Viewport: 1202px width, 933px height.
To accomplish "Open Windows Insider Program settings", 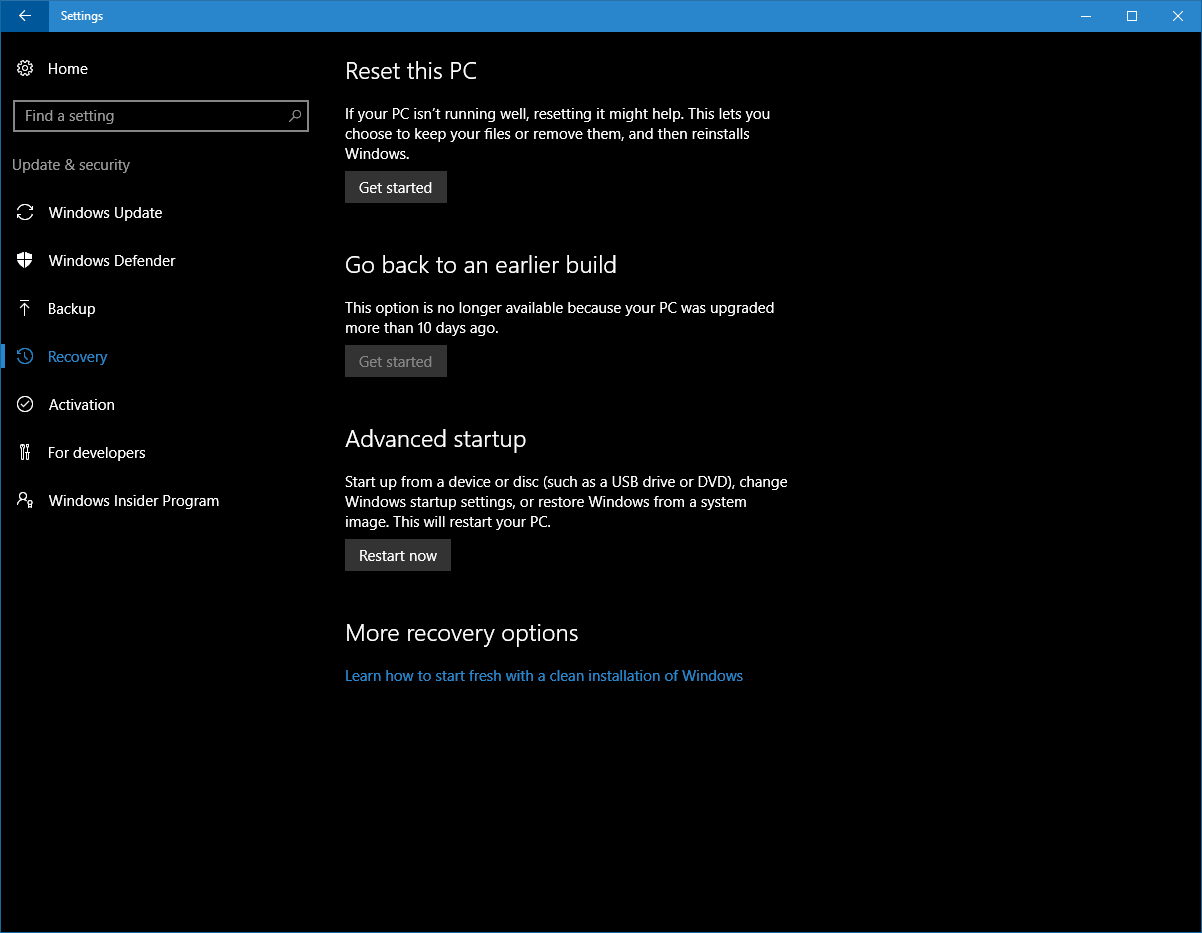I will coord(133,500).
